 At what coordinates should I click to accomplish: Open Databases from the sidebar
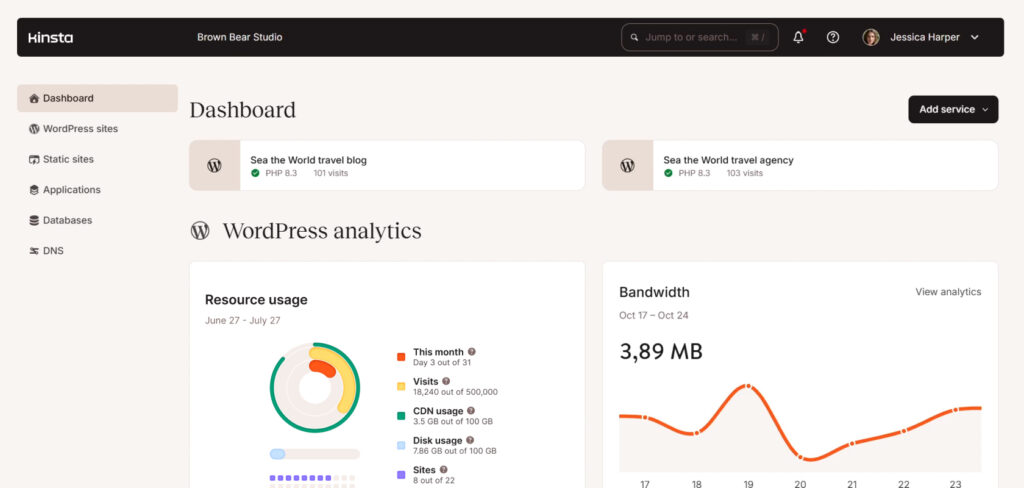(x=67, y=220)
